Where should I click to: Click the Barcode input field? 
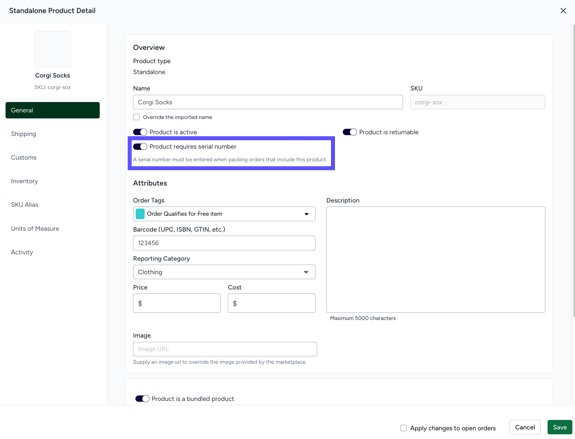[224, 243]
